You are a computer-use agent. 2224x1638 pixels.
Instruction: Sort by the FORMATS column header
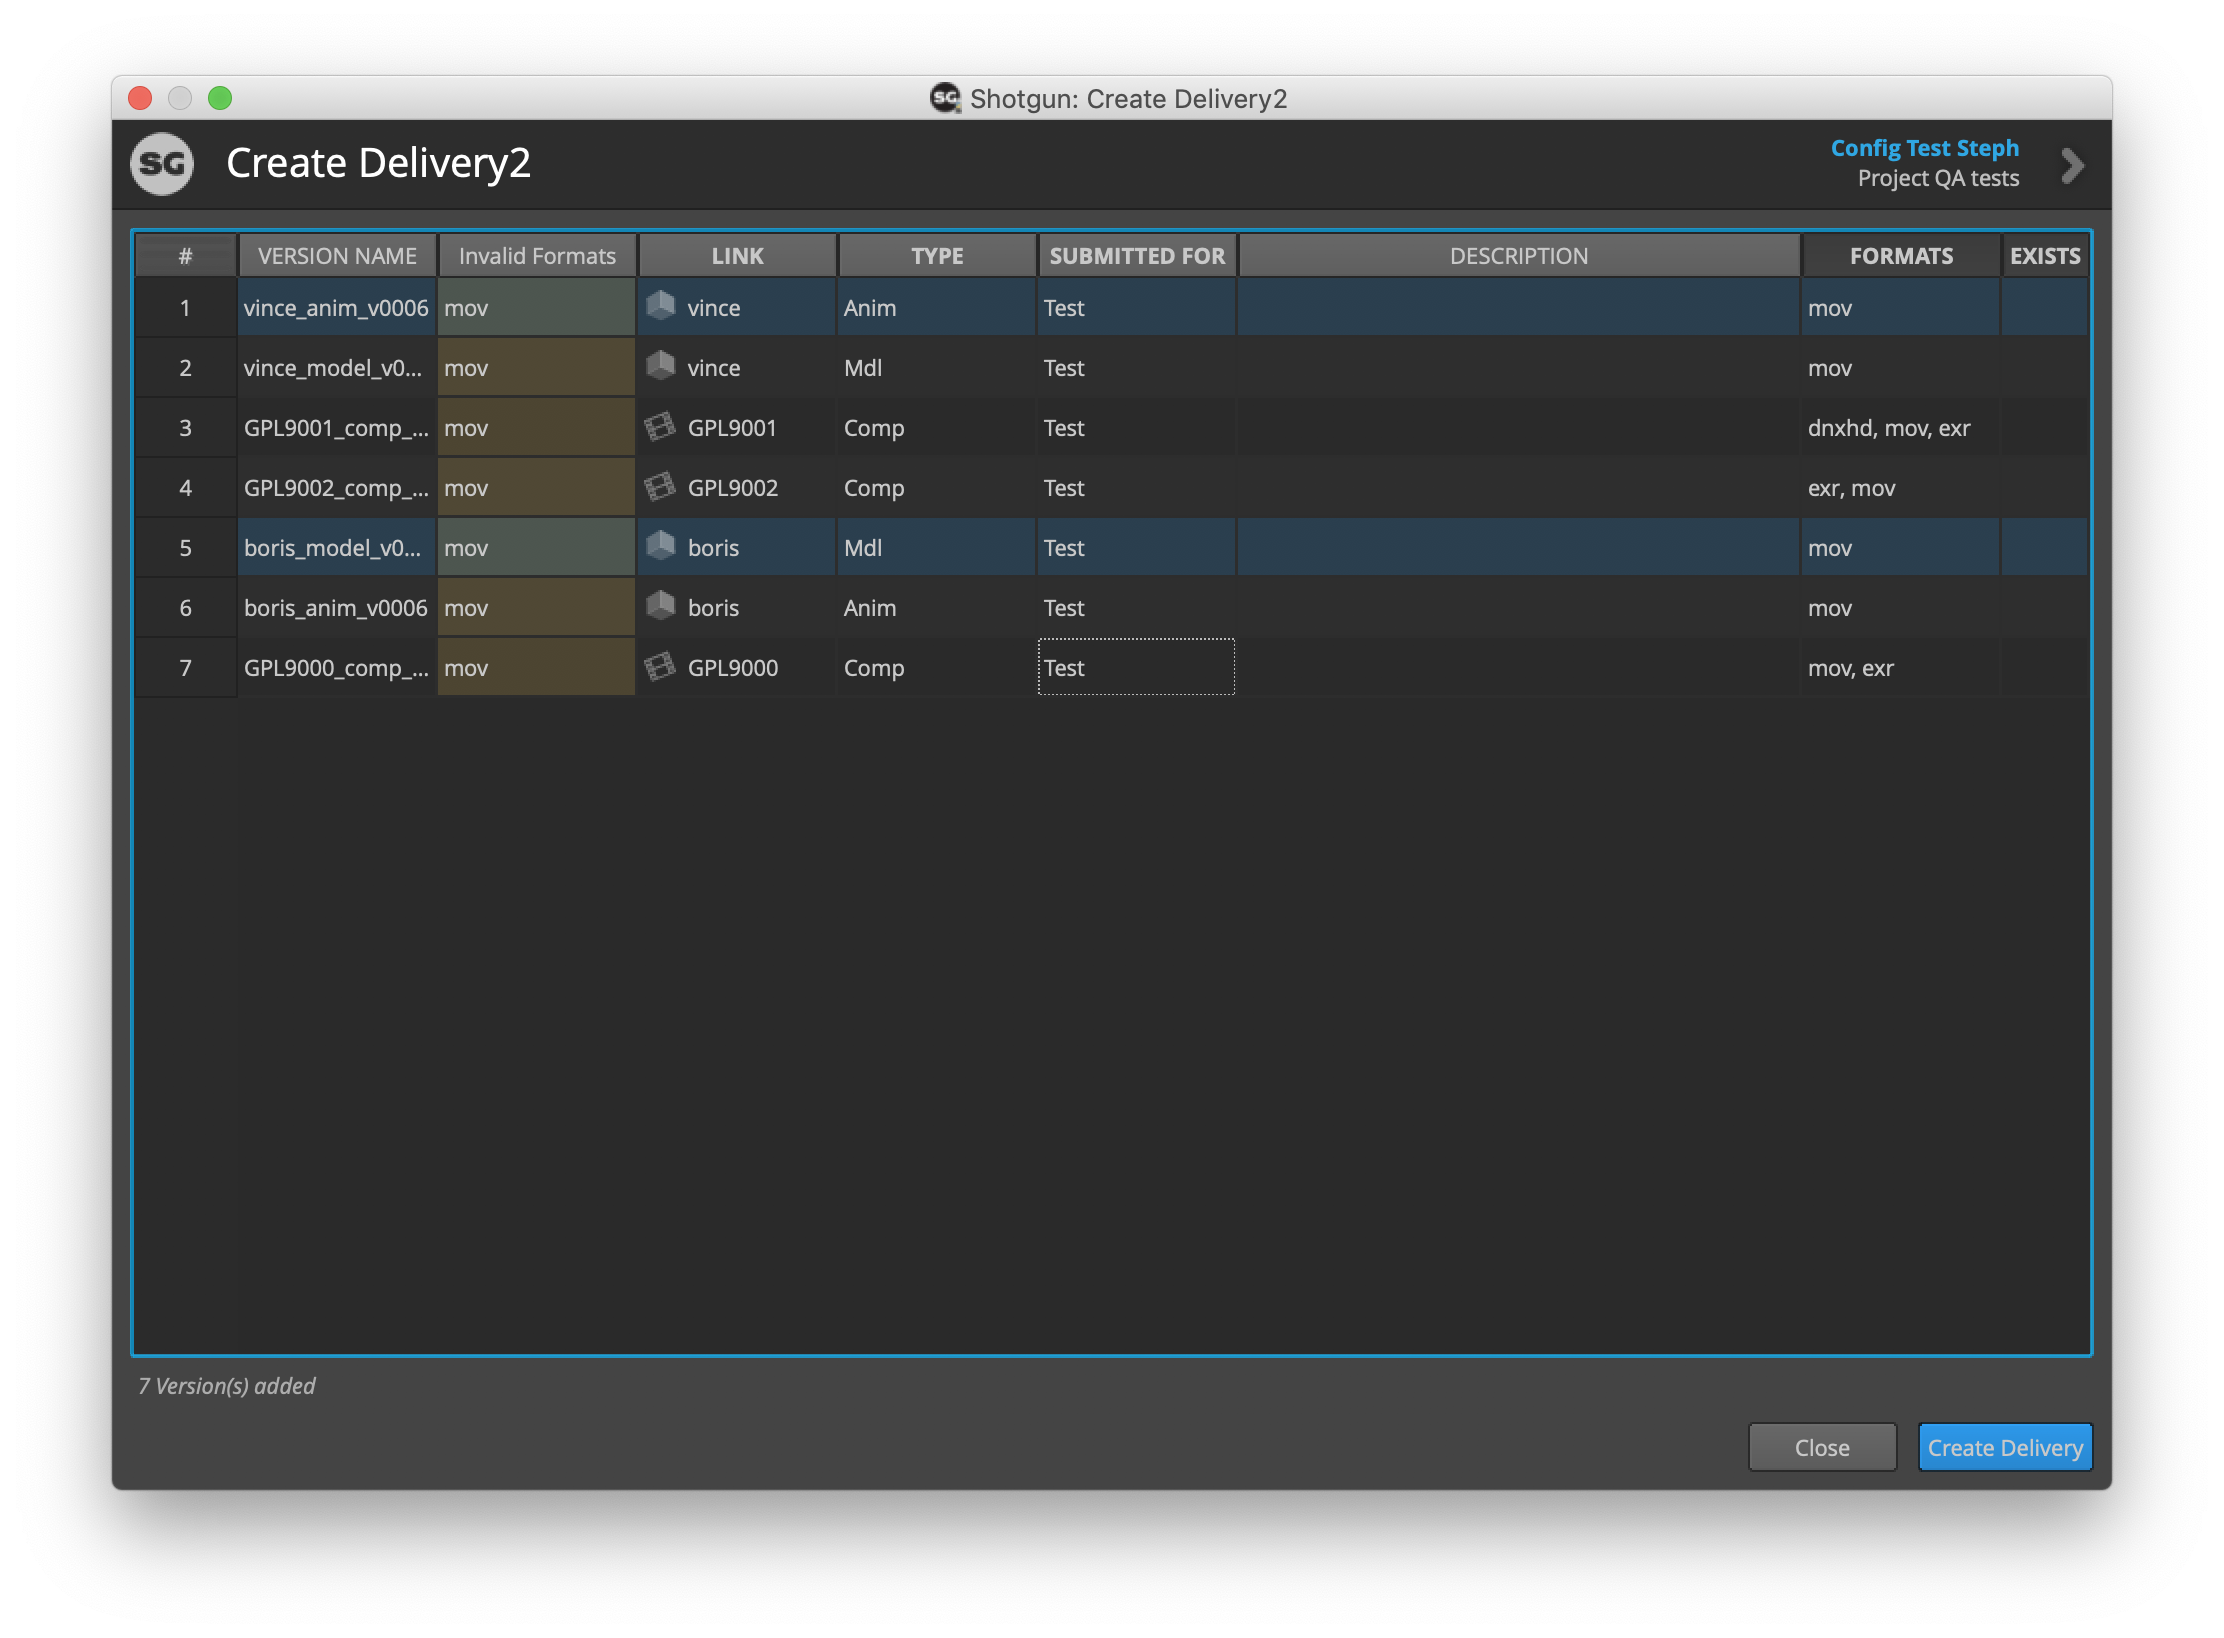pyautogui.click(x=1900, y=256)
